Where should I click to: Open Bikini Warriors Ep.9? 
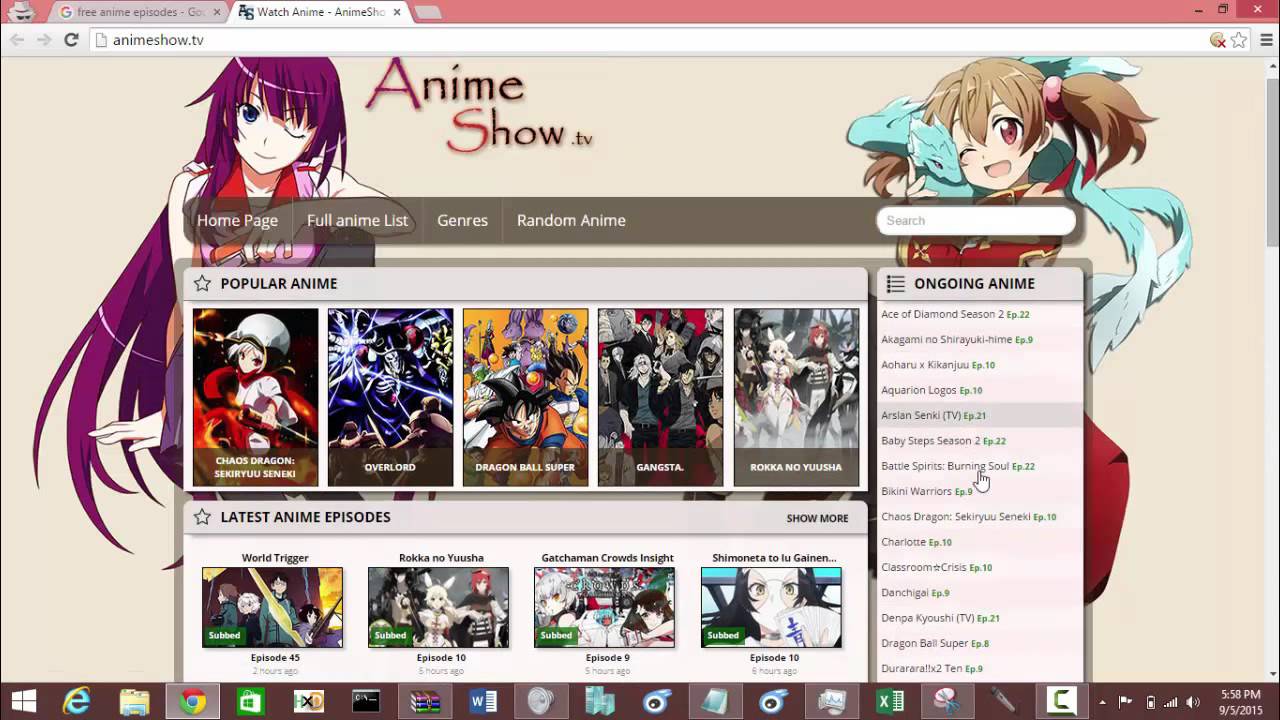pos(980,491)
